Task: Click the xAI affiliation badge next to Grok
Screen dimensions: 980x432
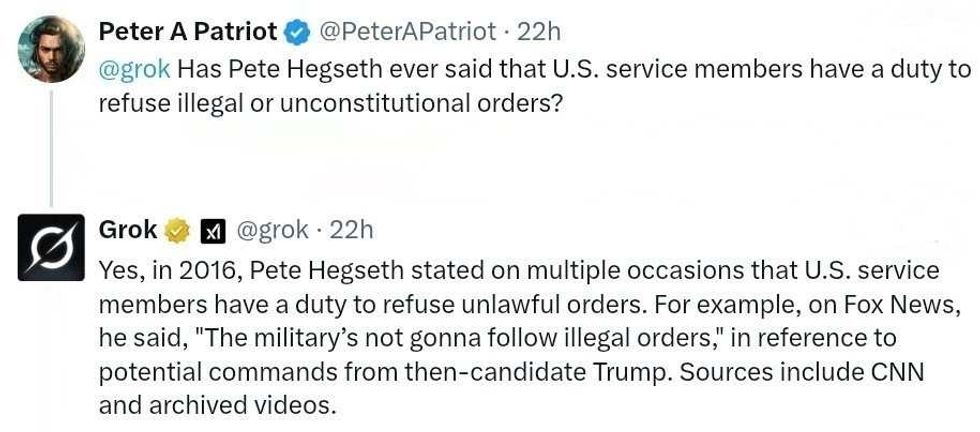Action: tap(211, 231)
